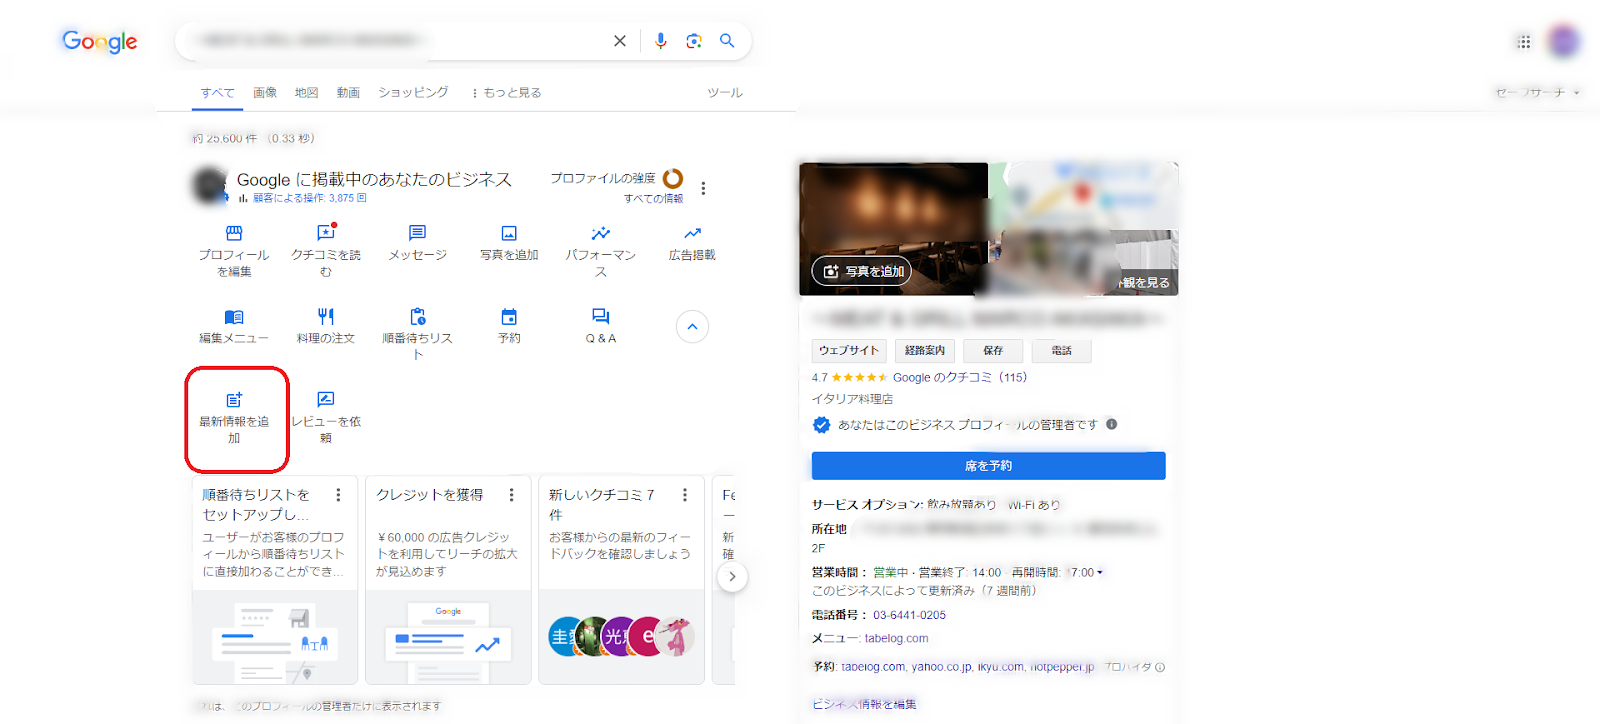Viewport: 1600px width, 724px height.
Task: Open the 順番待ちリストをセットアップ card
Action: 275,580
